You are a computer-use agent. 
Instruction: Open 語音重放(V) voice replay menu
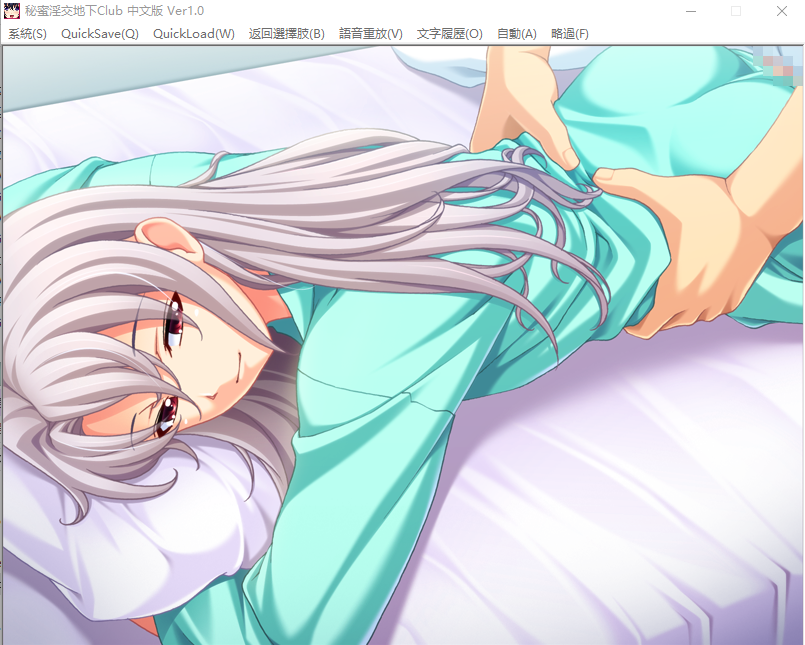371,34
